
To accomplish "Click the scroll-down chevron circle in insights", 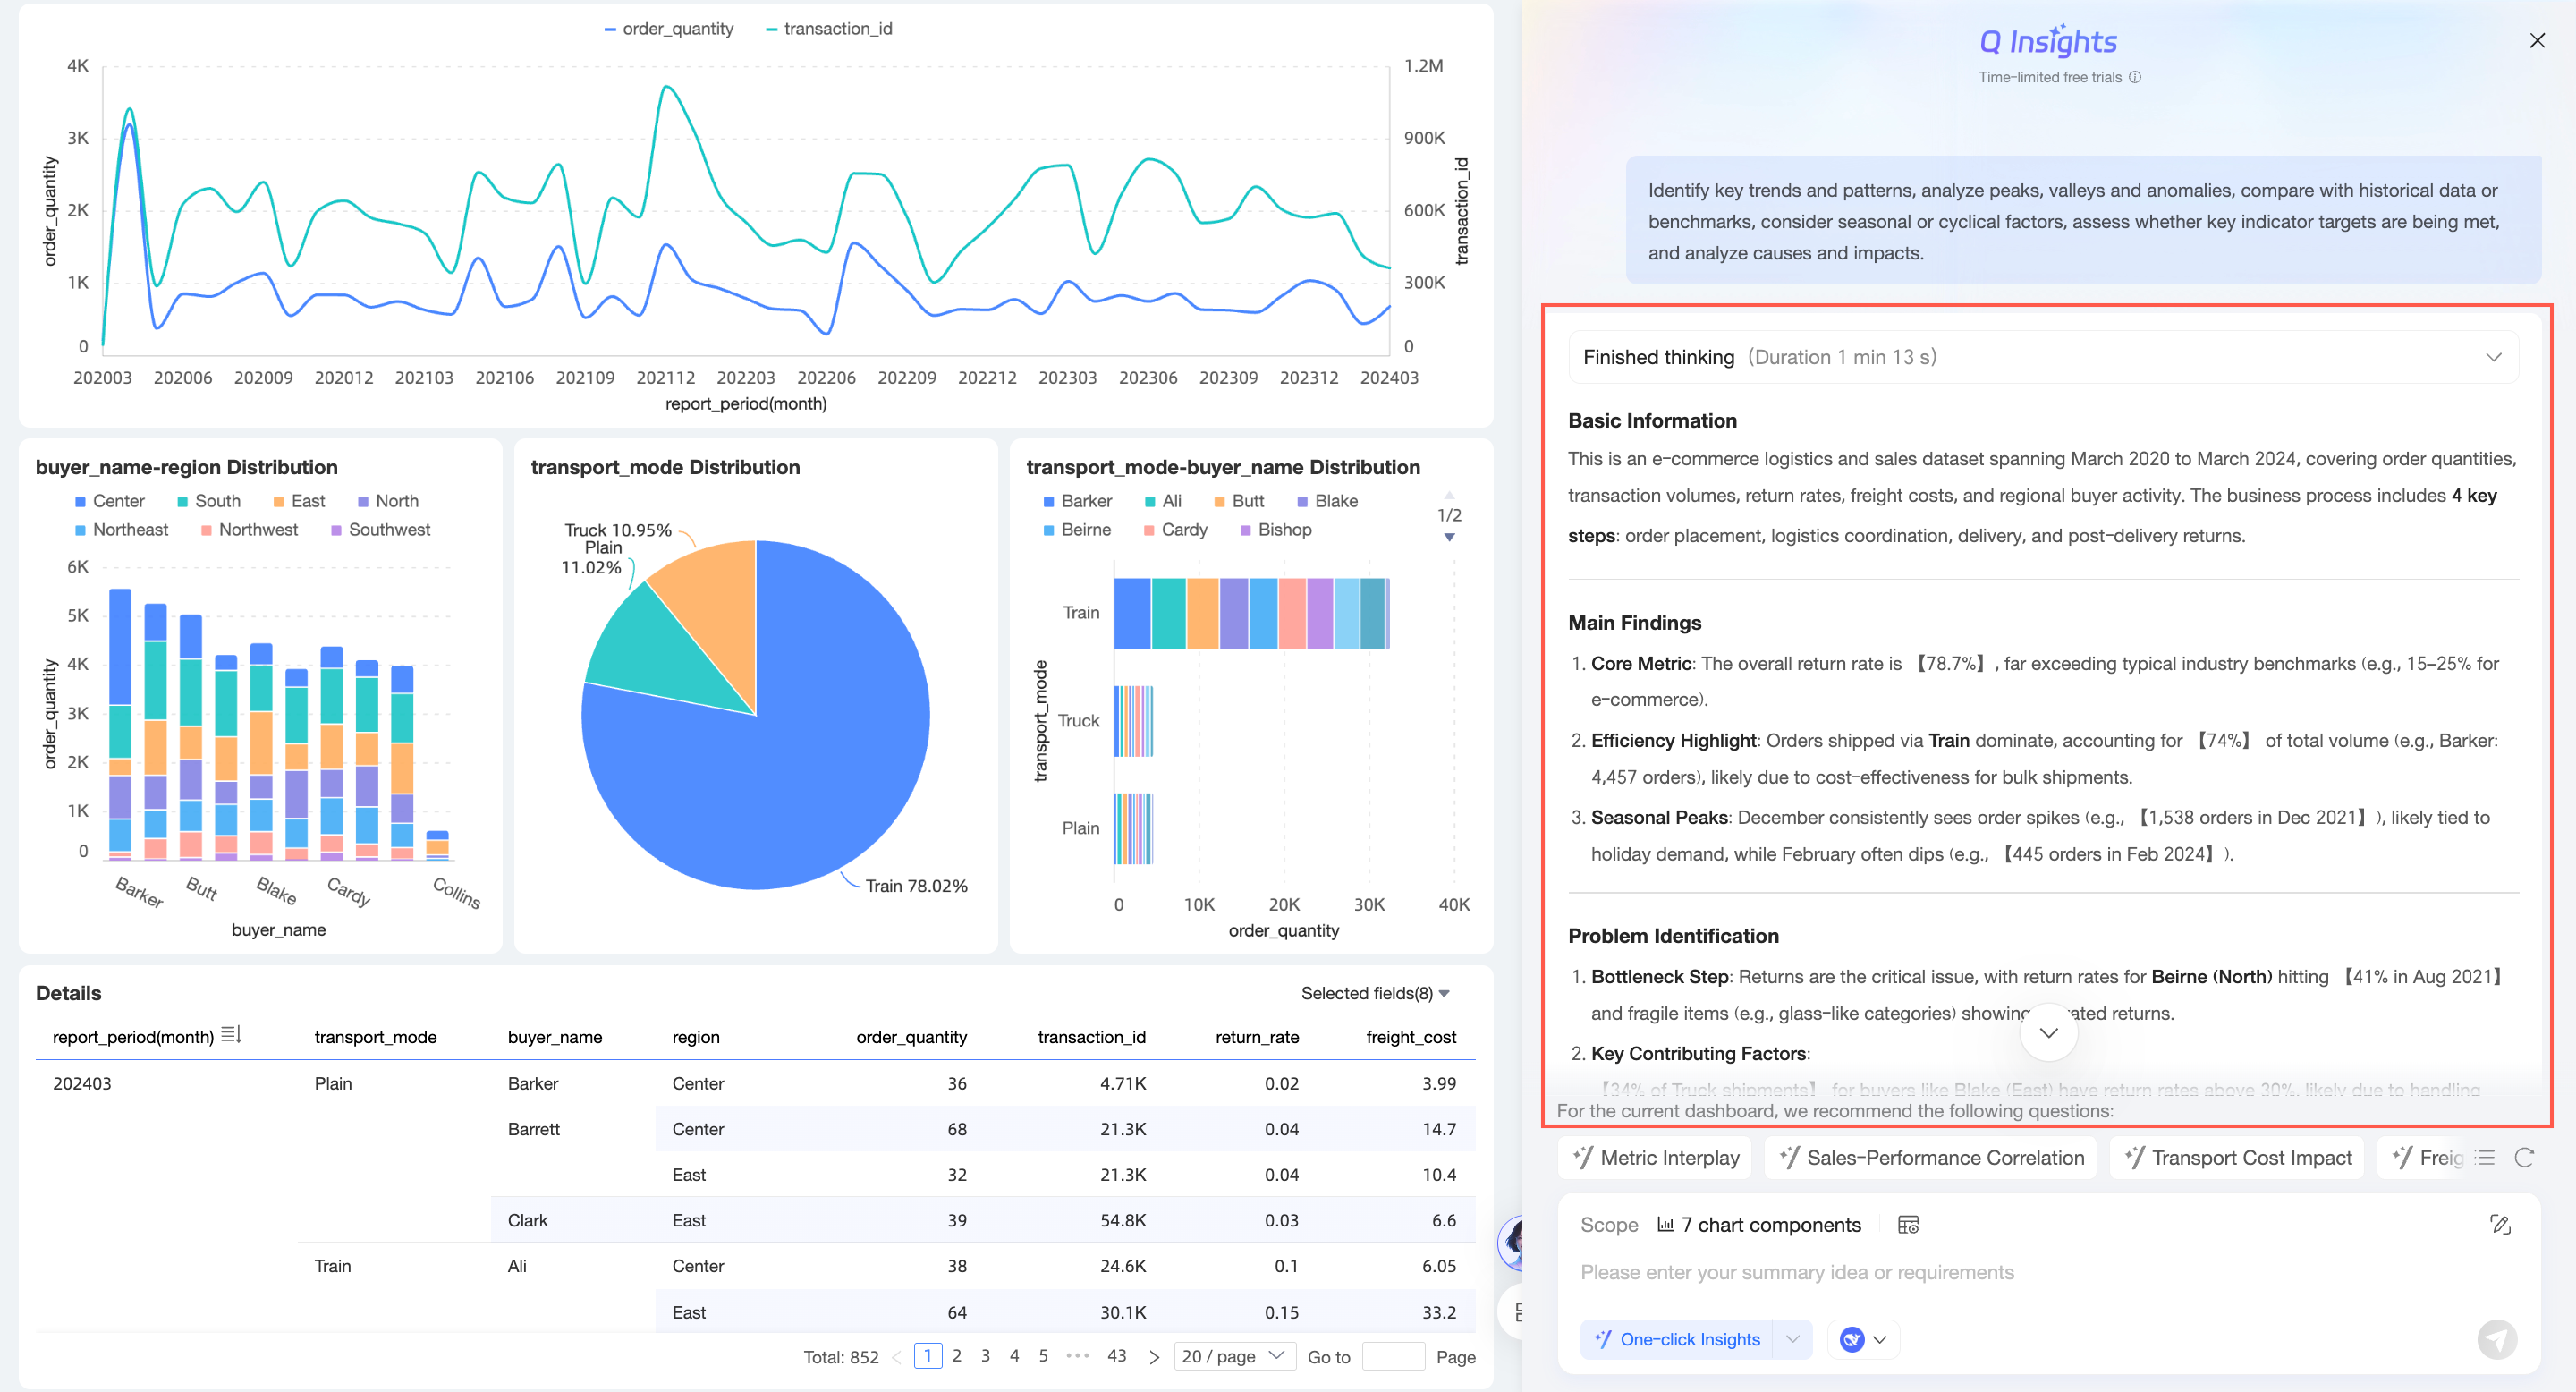I will [x=2048, y=1033].
